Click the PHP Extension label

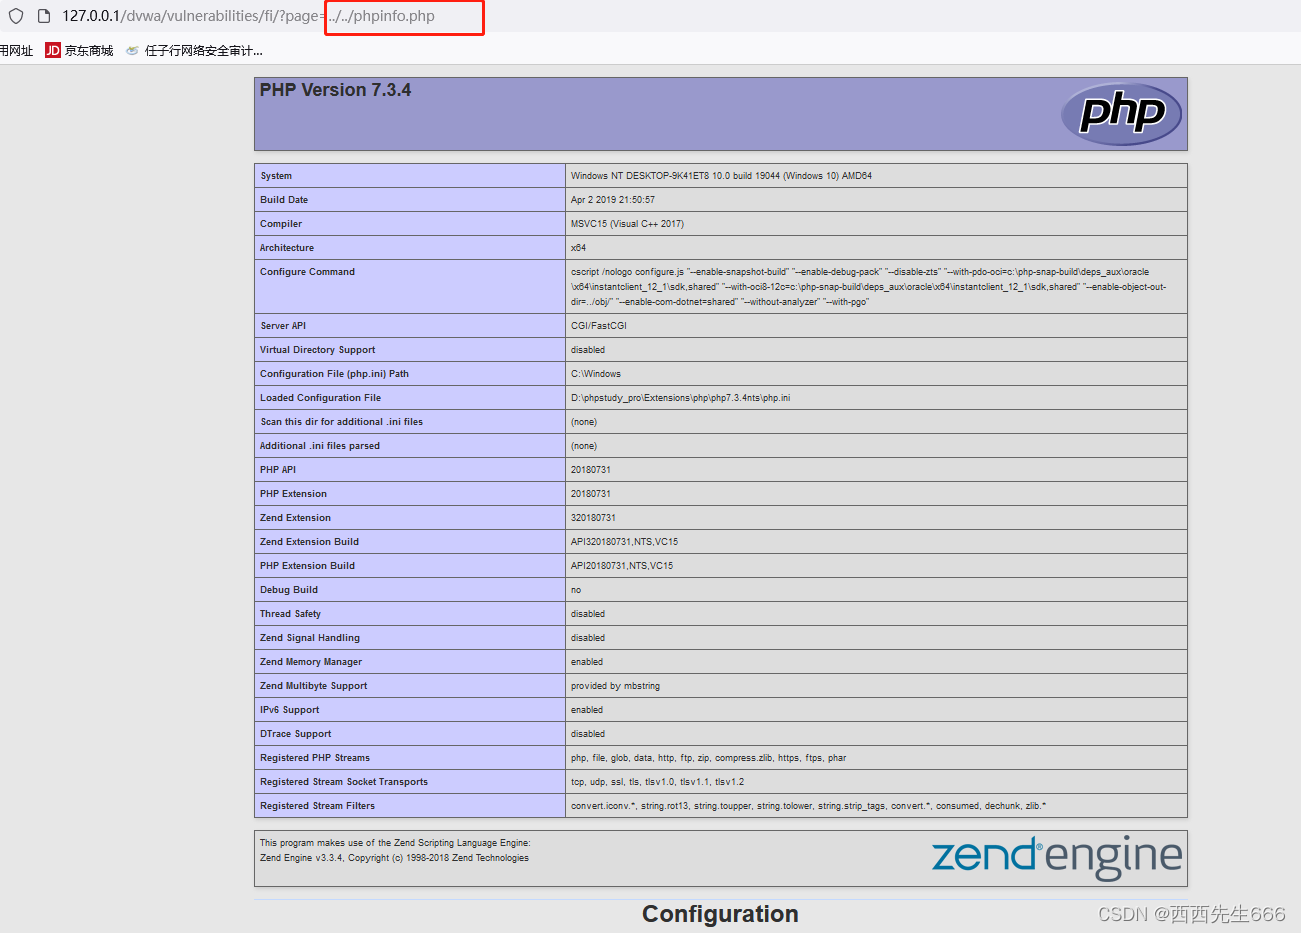[x=293, y=494]
